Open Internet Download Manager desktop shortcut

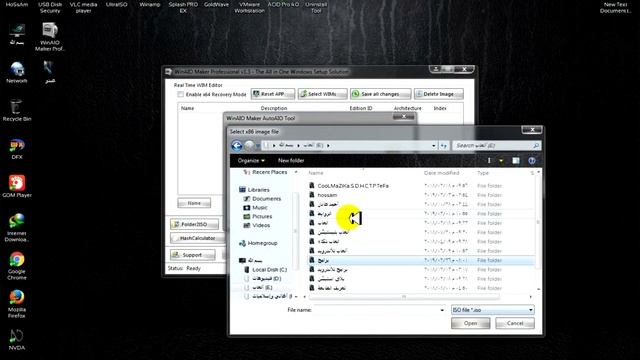(17, 228)
